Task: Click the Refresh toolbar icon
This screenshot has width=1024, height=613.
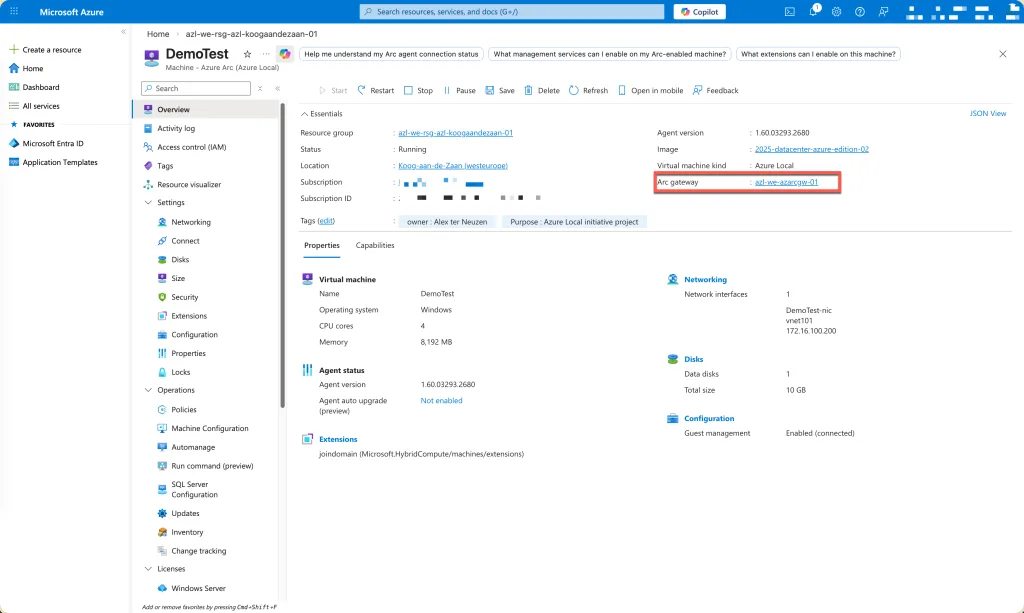Action: pos(574,90)
